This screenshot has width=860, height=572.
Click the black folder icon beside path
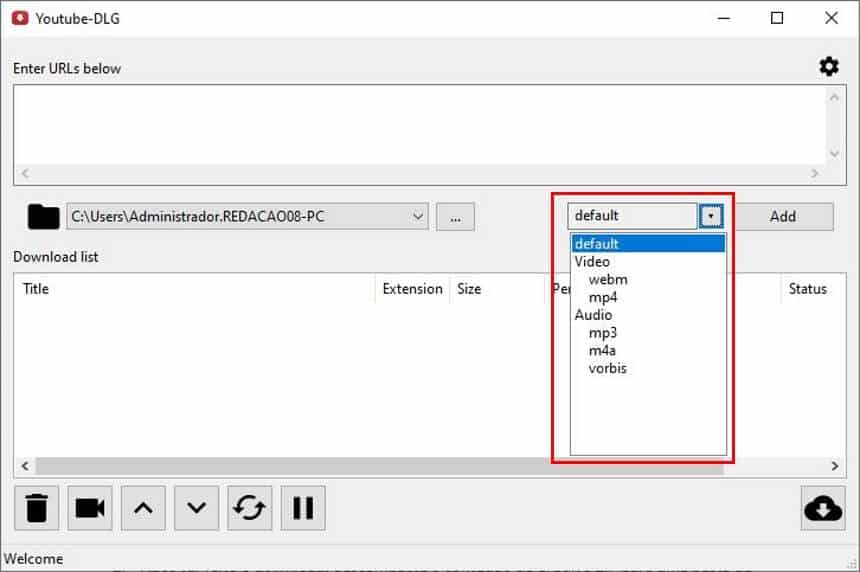(x=43, y=217)
